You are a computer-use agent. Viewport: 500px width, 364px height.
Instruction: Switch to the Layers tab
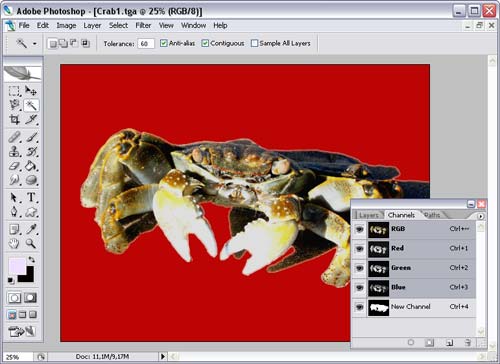[369, 215]
